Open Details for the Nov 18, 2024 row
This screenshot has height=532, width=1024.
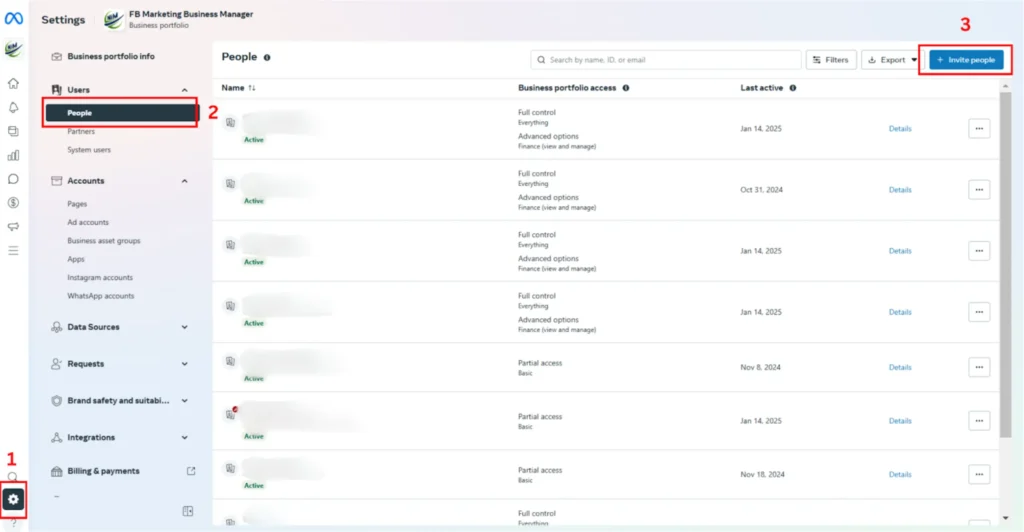pos(900,475)
